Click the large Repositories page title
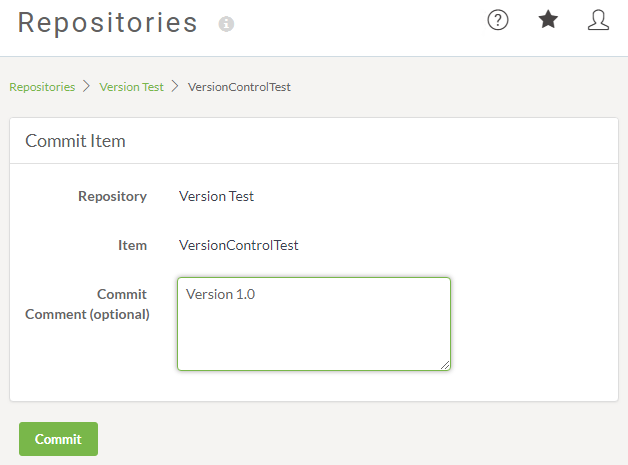 click(108, 23)
